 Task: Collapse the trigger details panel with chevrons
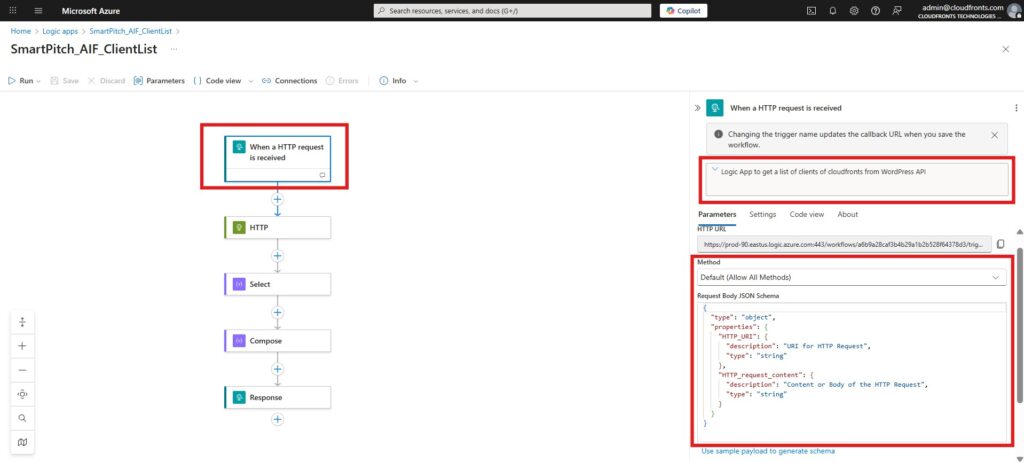[696, 107]
